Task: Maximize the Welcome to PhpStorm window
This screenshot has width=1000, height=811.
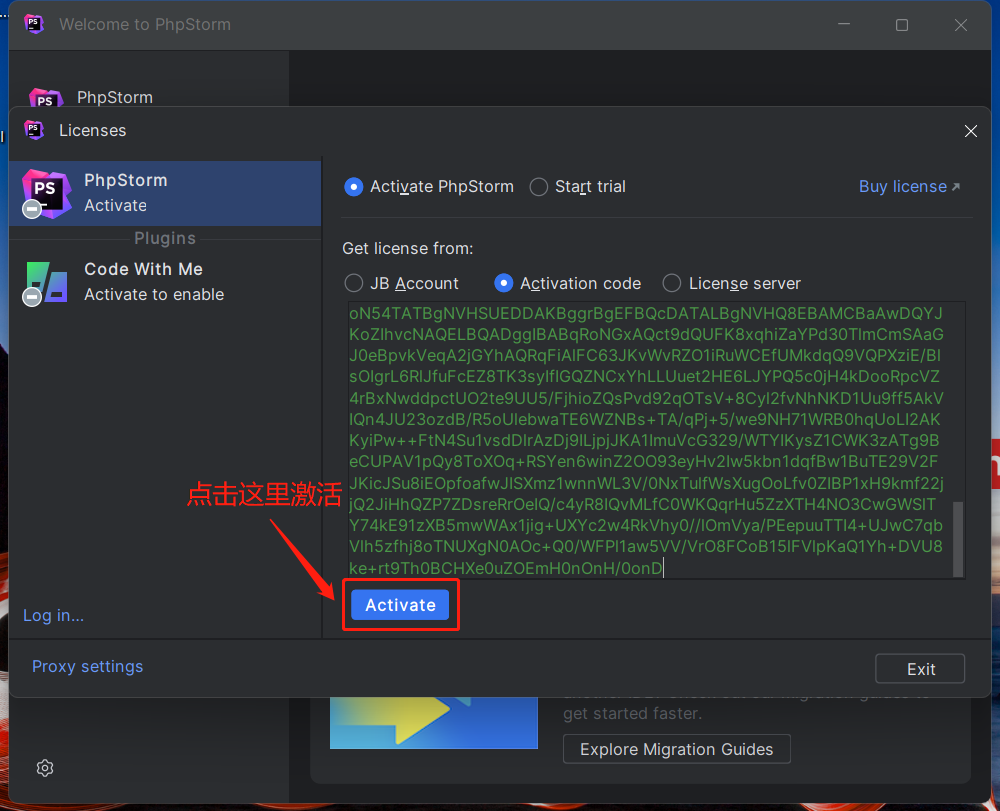Action: (902, 25)
